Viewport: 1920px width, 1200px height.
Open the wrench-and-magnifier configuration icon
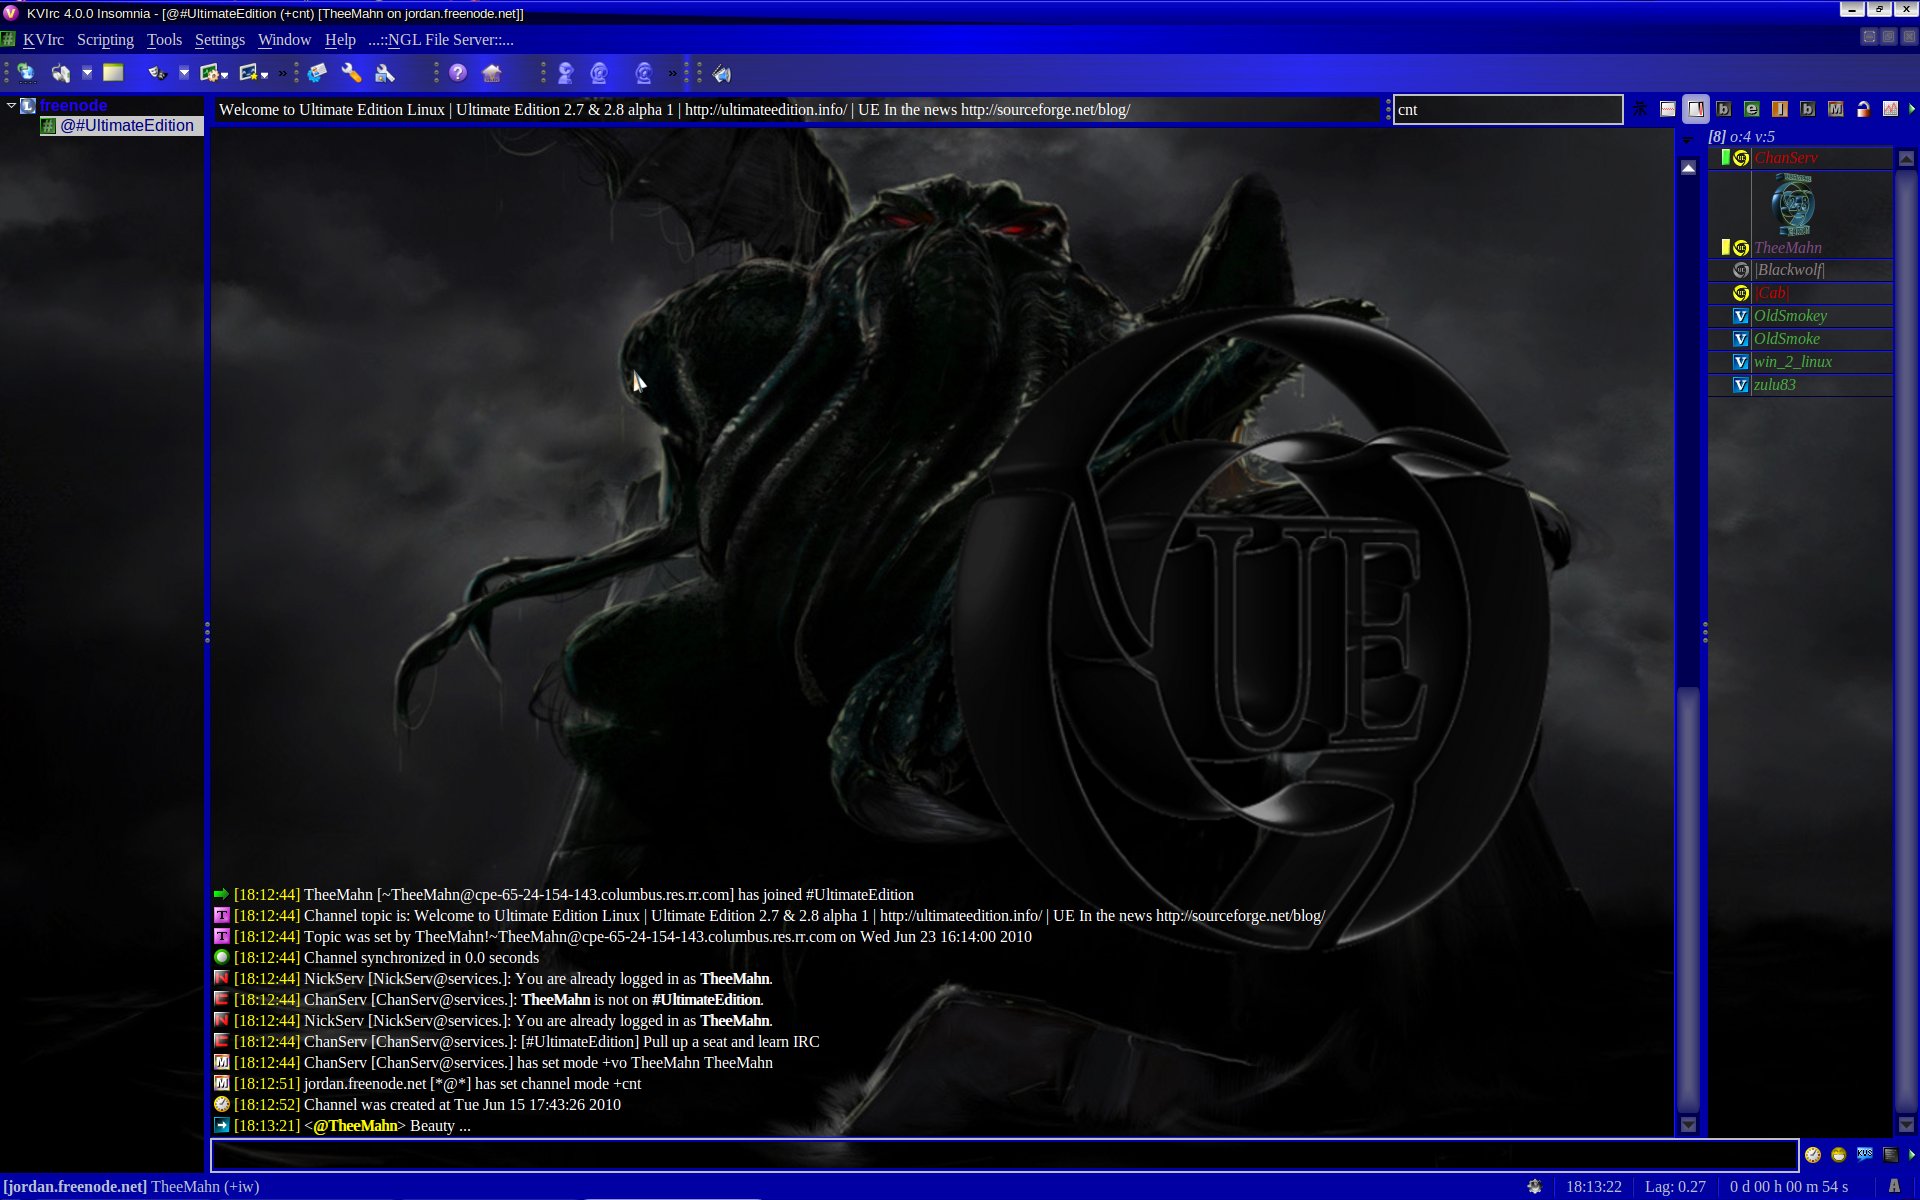pyautogui.click(x=385, y=73)
